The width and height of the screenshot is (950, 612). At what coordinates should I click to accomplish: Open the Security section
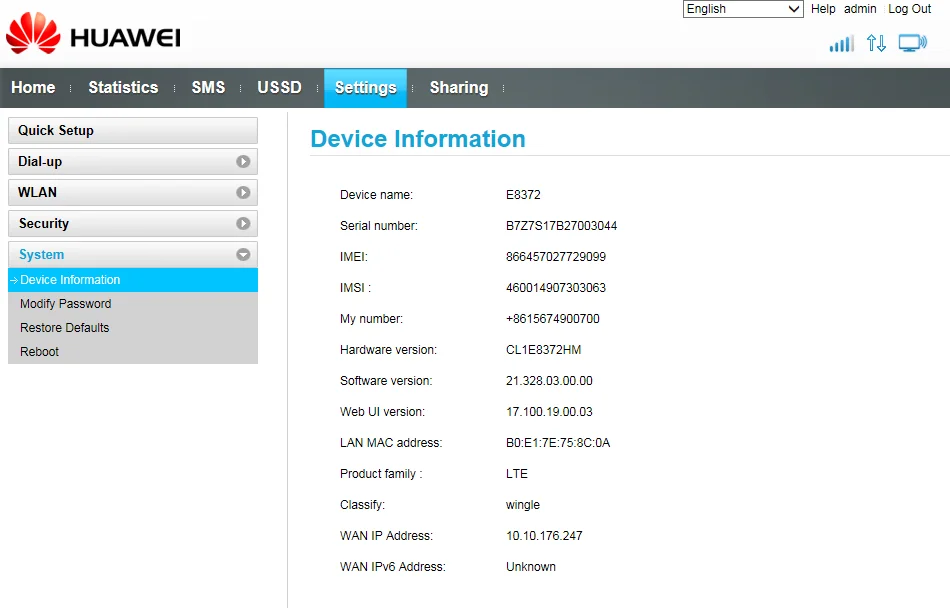(x=133, y=224)
